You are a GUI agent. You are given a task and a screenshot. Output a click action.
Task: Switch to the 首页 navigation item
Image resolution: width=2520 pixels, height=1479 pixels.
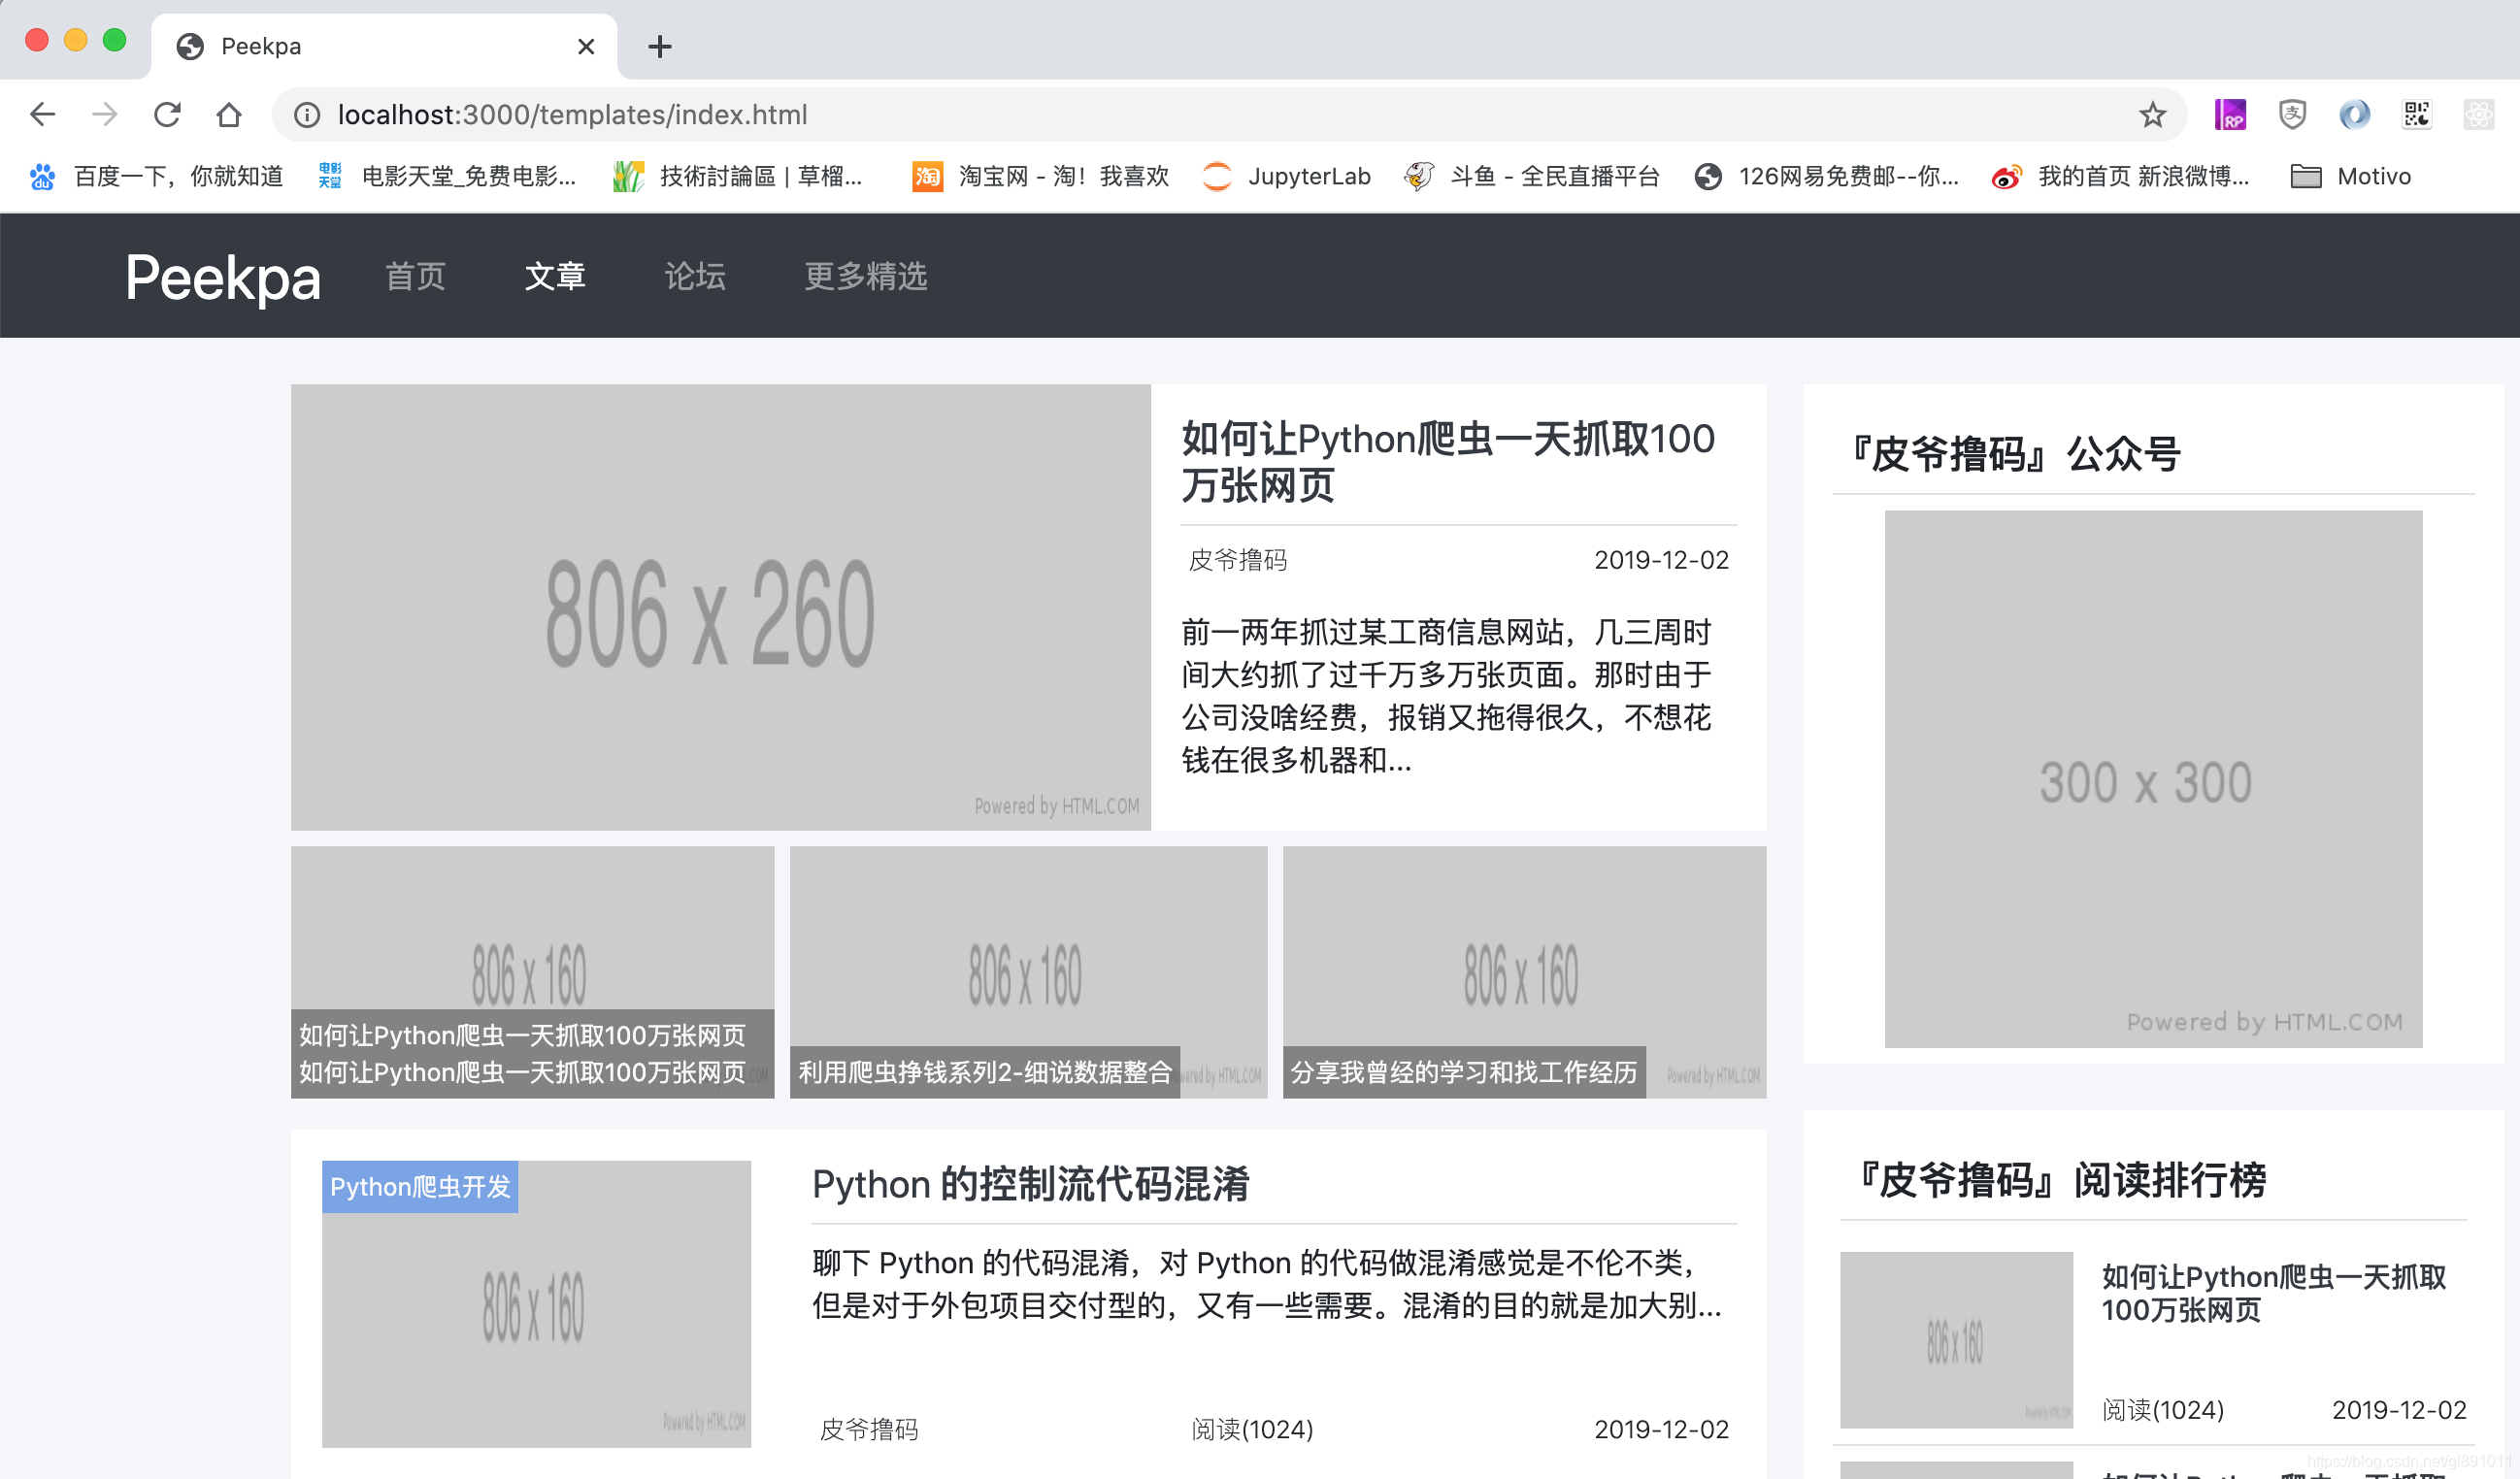(x=415, y=277)
